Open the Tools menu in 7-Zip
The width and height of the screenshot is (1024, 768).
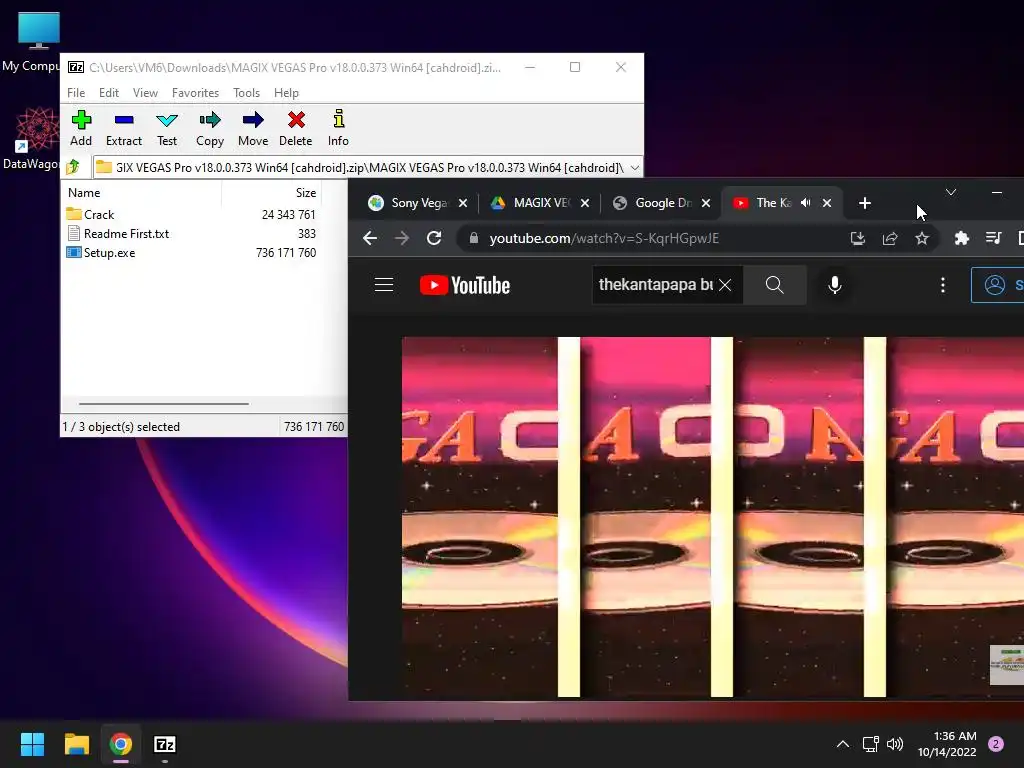coord(246,93)
